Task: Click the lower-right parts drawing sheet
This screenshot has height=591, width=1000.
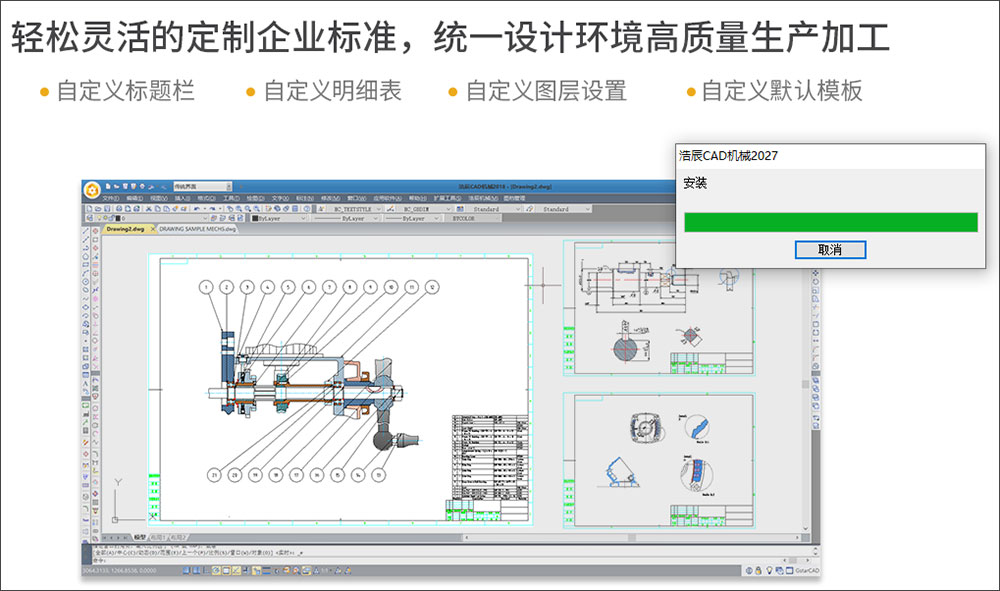Action: pos(660,460)
